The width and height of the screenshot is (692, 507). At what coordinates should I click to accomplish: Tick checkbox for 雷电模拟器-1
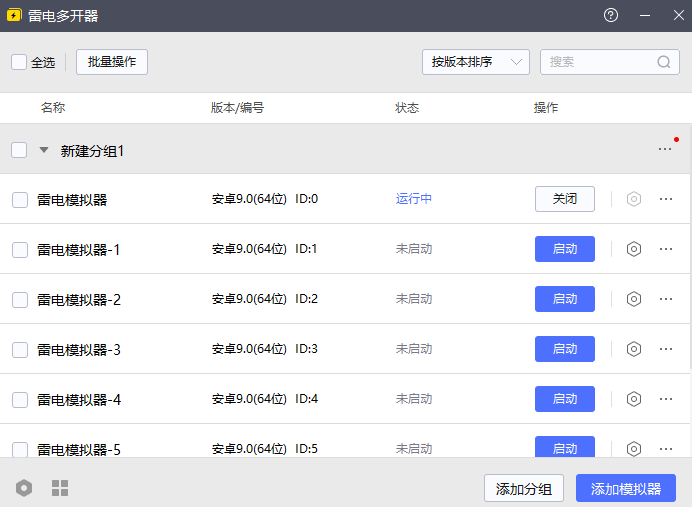(x=20, y=249)
